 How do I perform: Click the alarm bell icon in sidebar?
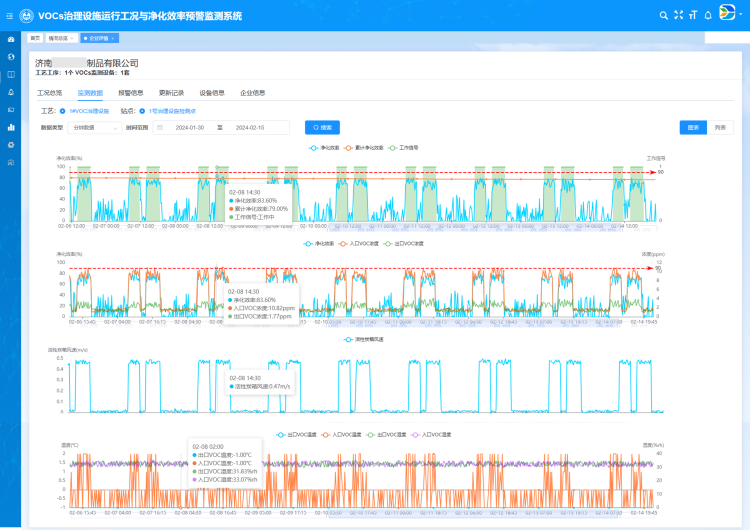11,92
